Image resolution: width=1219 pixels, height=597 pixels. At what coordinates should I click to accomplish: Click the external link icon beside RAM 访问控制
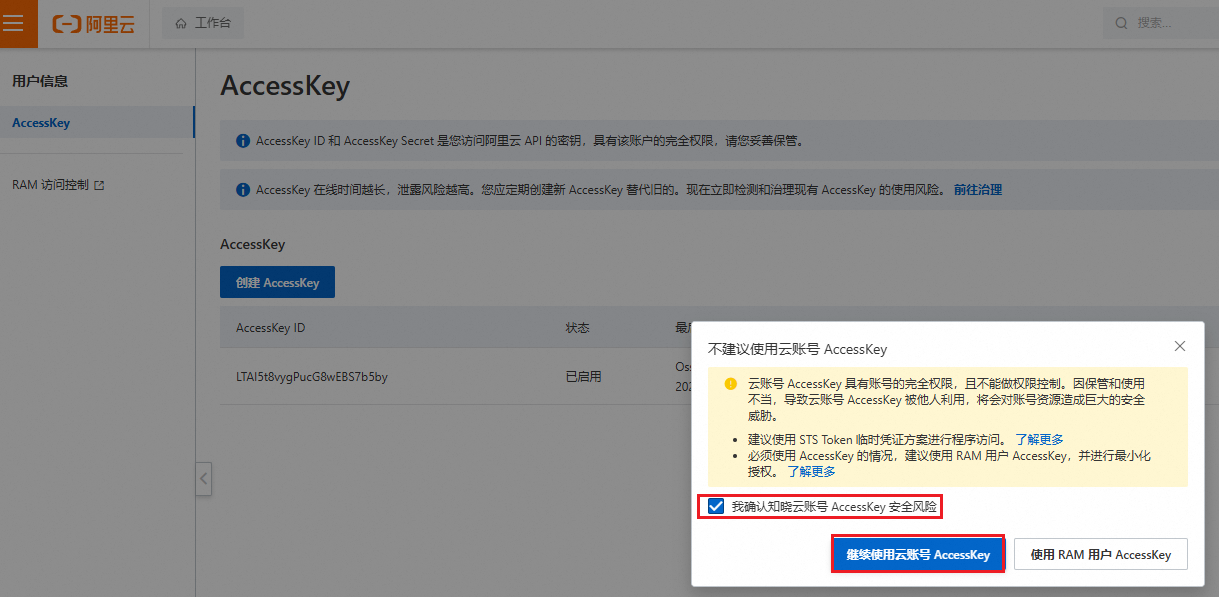99,185
